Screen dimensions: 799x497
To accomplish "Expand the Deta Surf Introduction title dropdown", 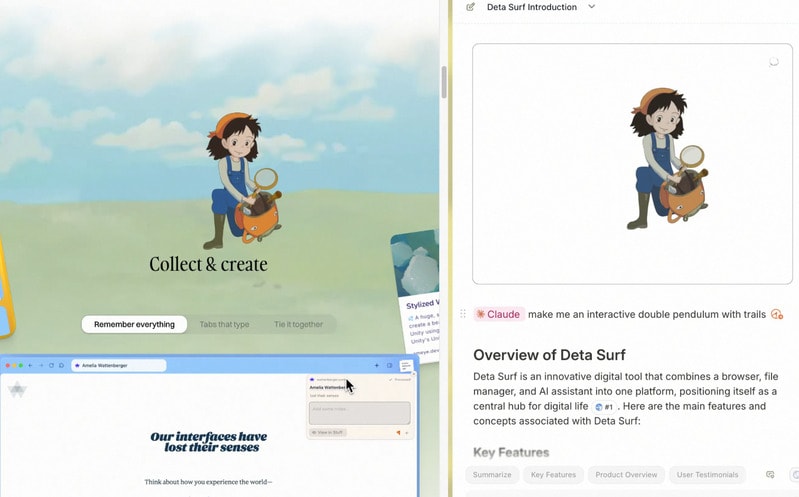I will pos(591,7).
